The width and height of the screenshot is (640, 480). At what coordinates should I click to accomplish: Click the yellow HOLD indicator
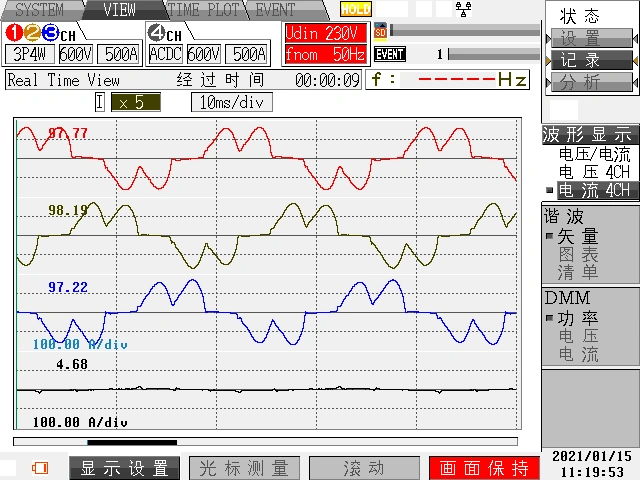pyautogui.click(x=356, y=9)
